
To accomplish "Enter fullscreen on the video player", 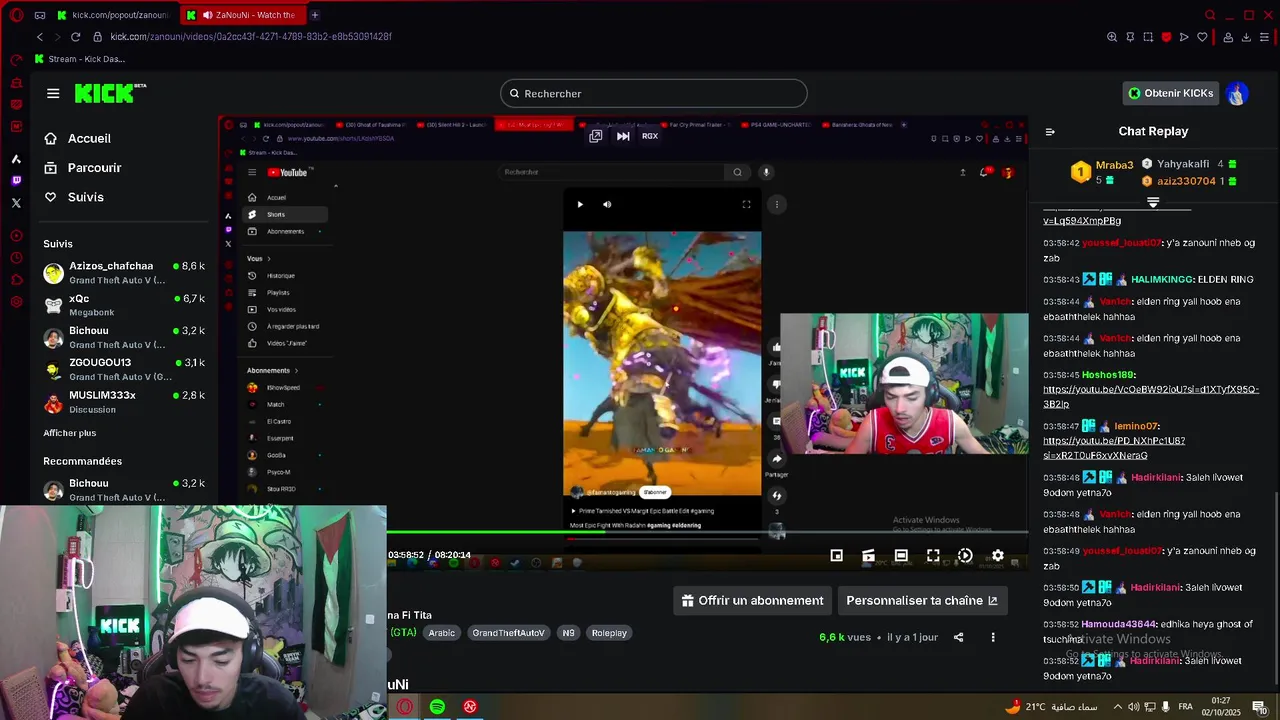I will [x=933, y=556].
